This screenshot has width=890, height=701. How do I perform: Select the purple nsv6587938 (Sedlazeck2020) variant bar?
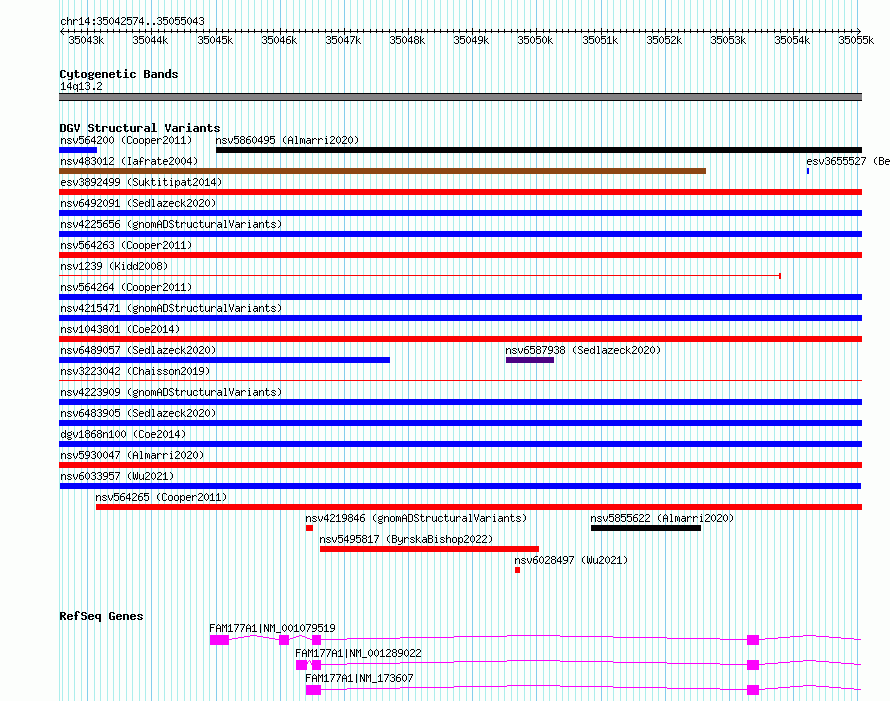[530, 360]
